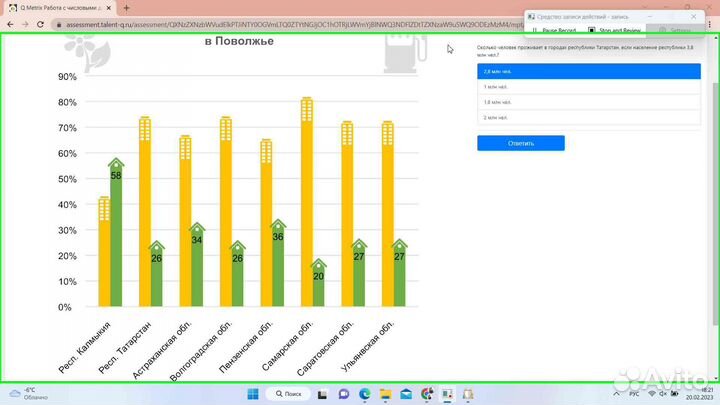Switch to the Q.Metrix browser tab
Screen dimensions: 720x405
(60, 7)
